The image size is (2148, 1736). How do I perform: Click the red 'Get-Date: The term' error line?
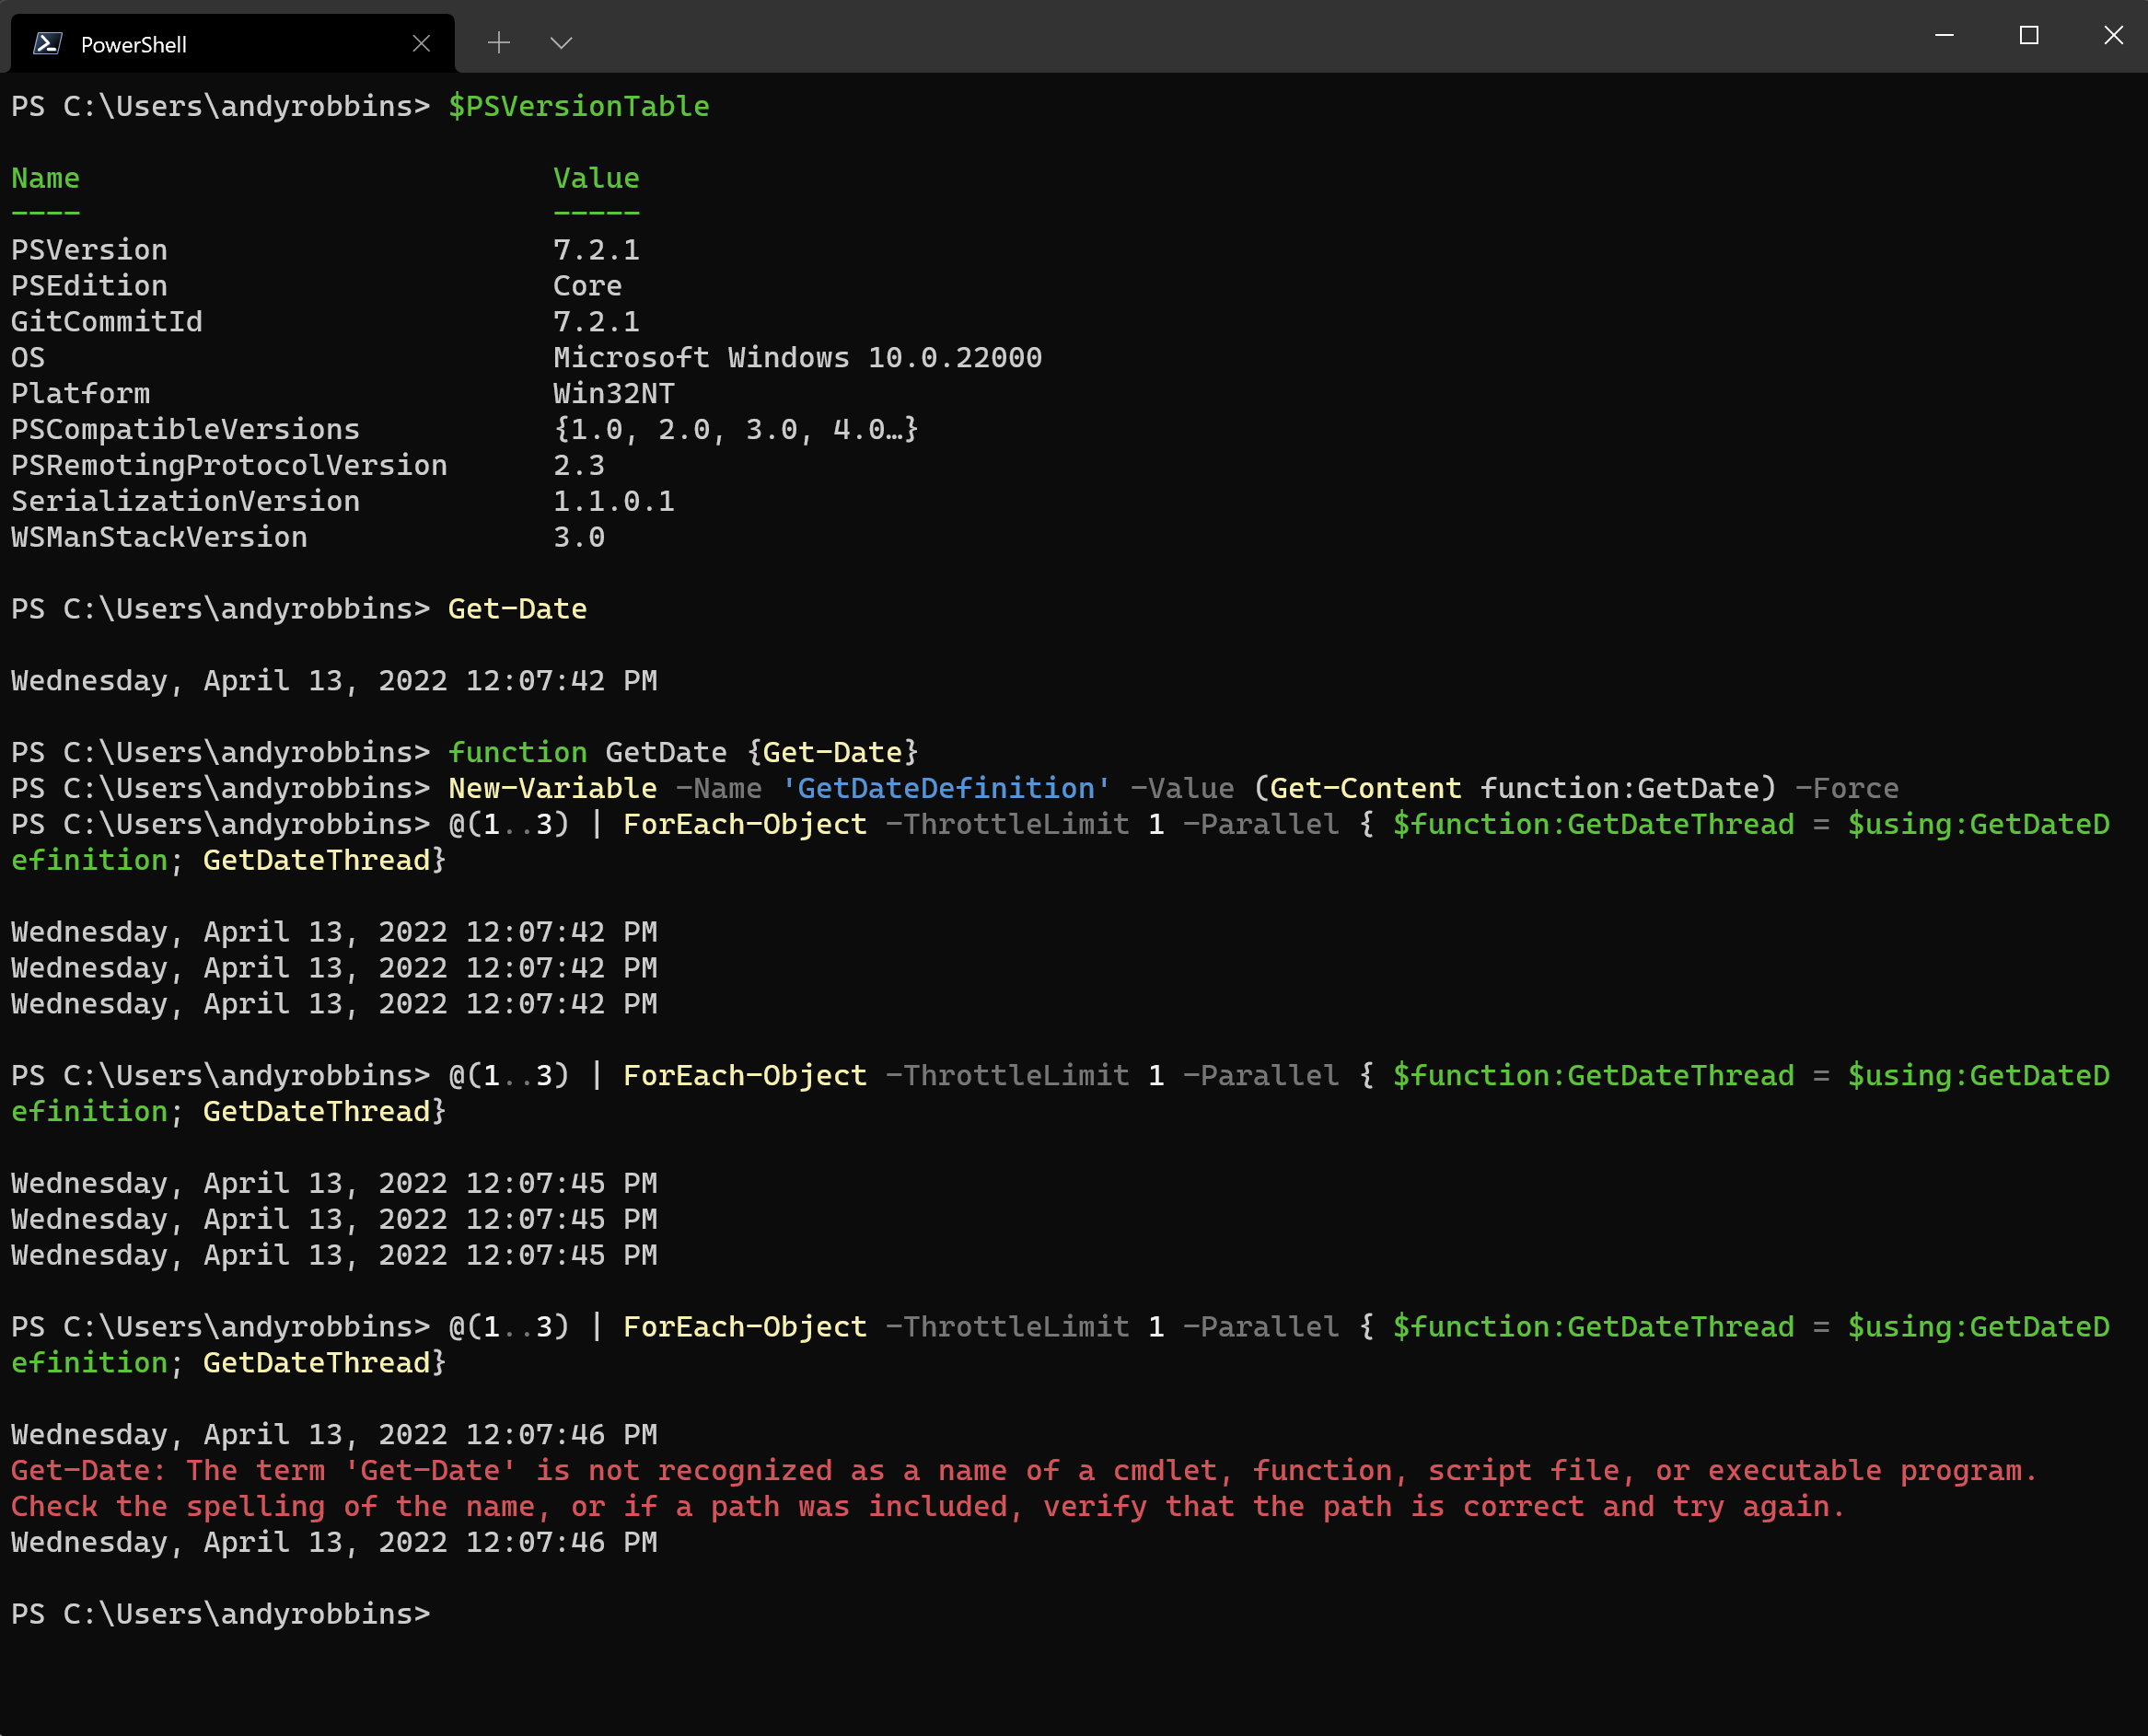coord(1024,1471)
